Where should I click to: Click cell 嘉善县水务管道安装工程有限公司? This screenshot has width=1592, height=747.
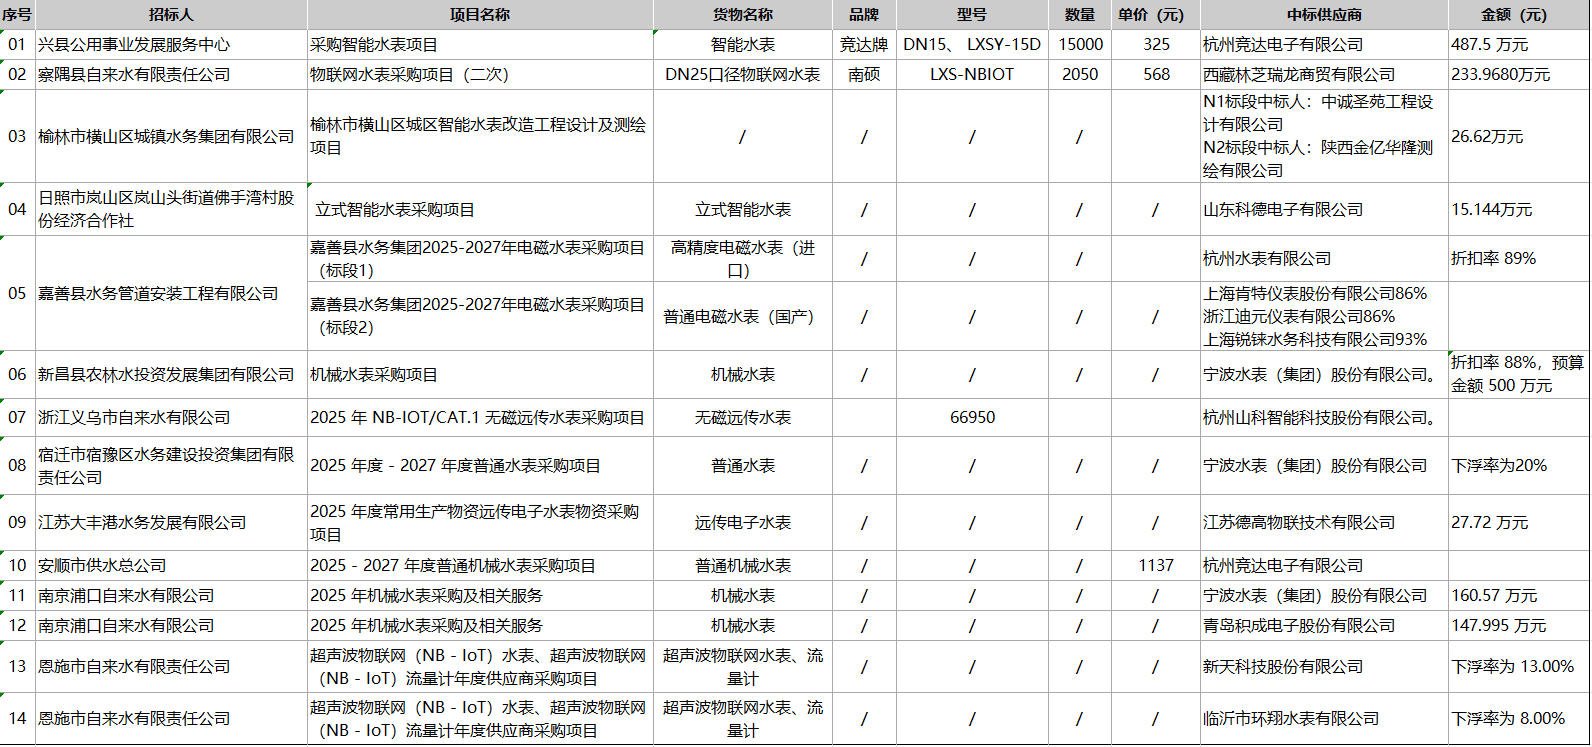coord(171,293)
